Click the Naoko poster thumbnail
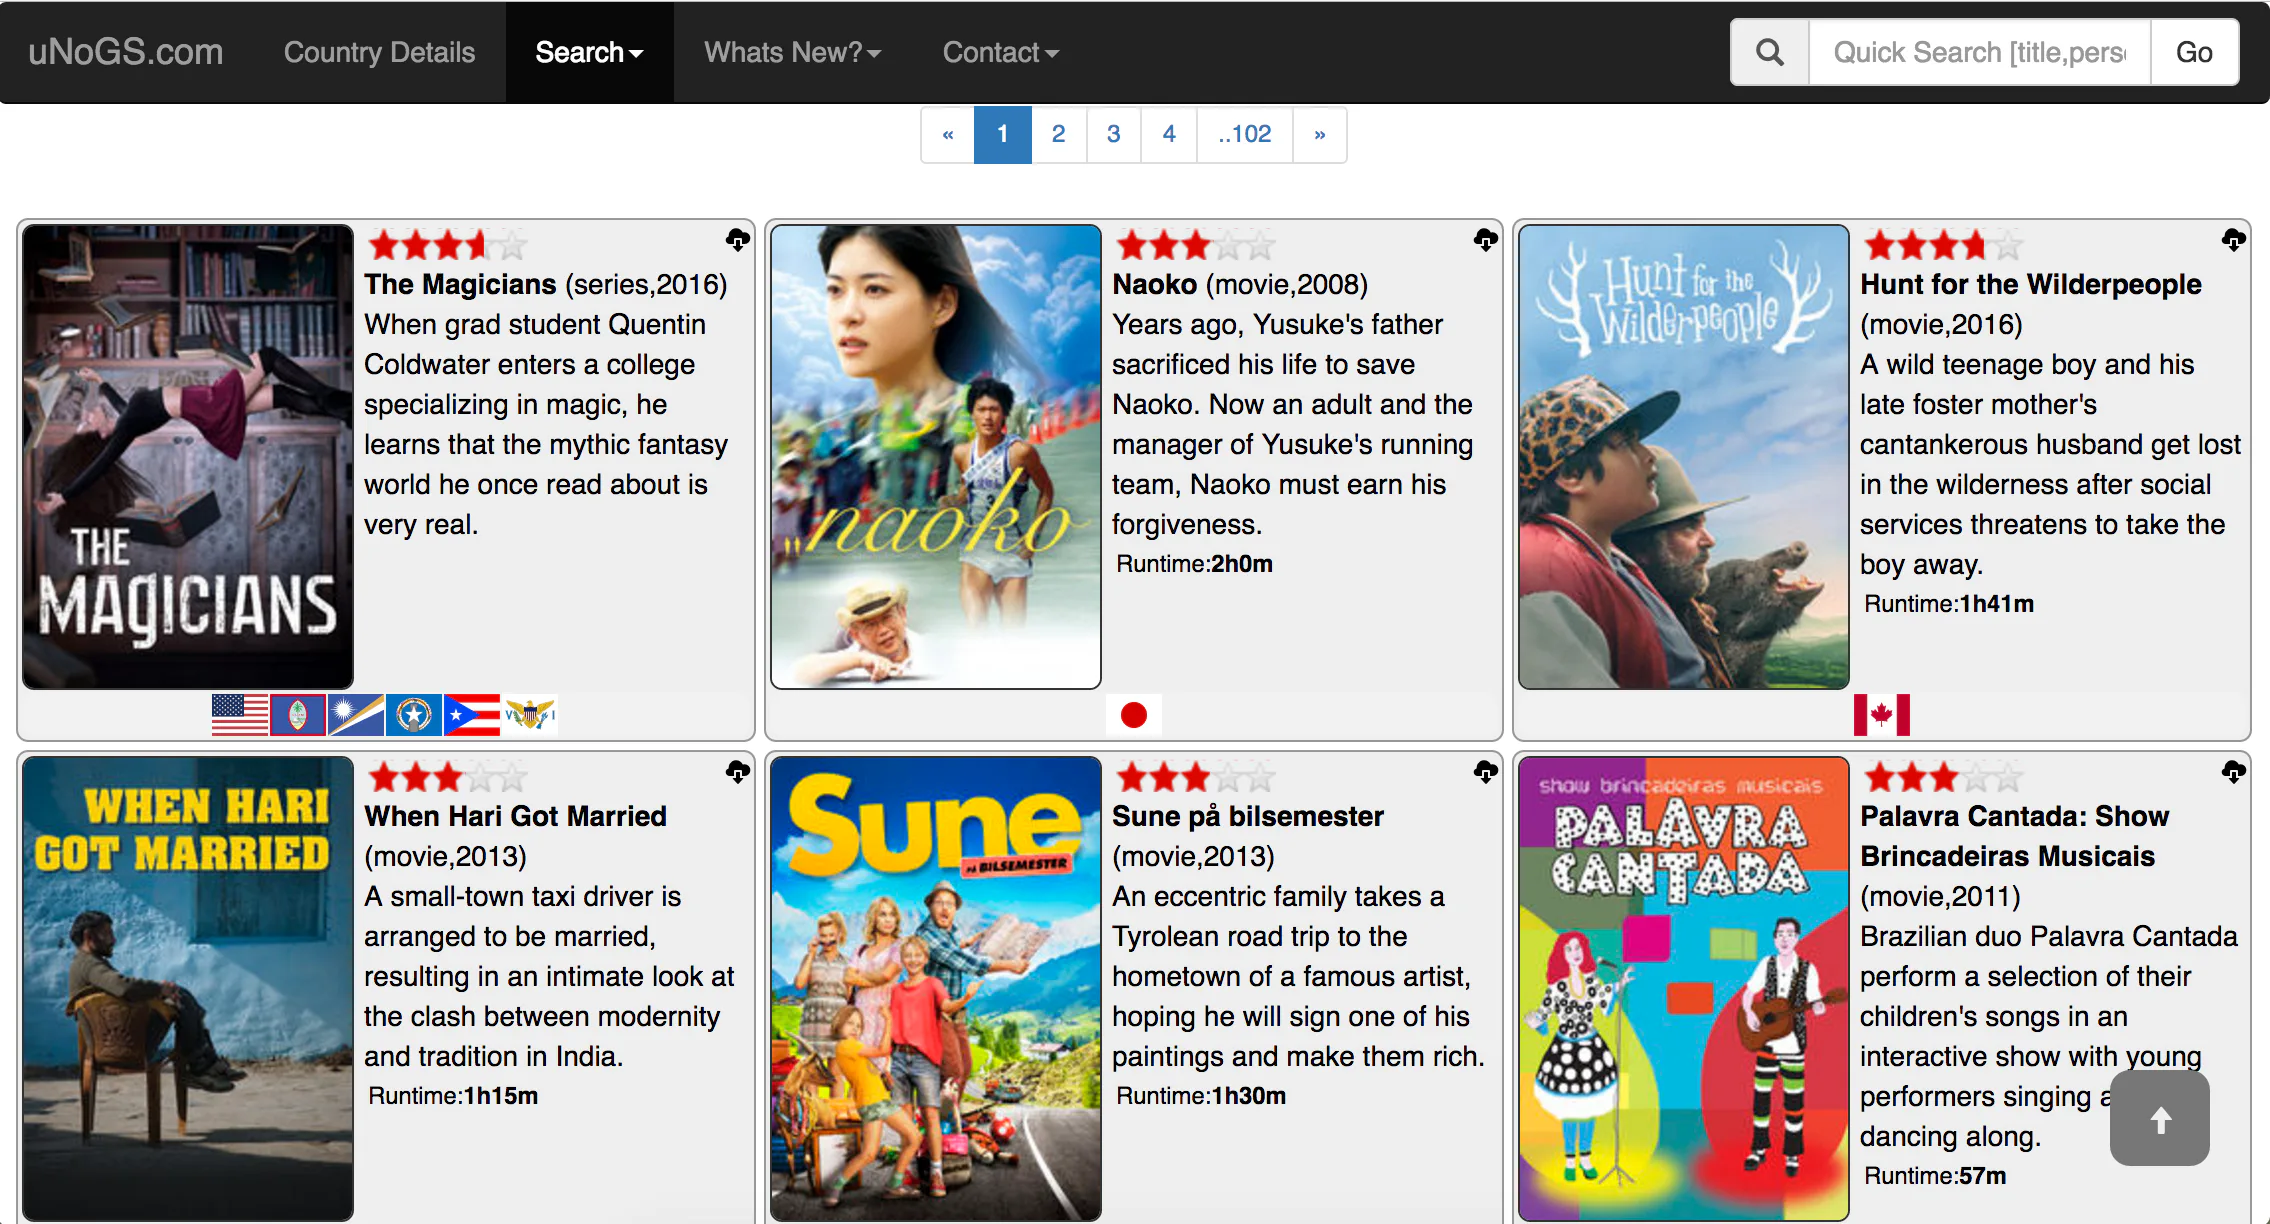 click(x=936, y=457)
